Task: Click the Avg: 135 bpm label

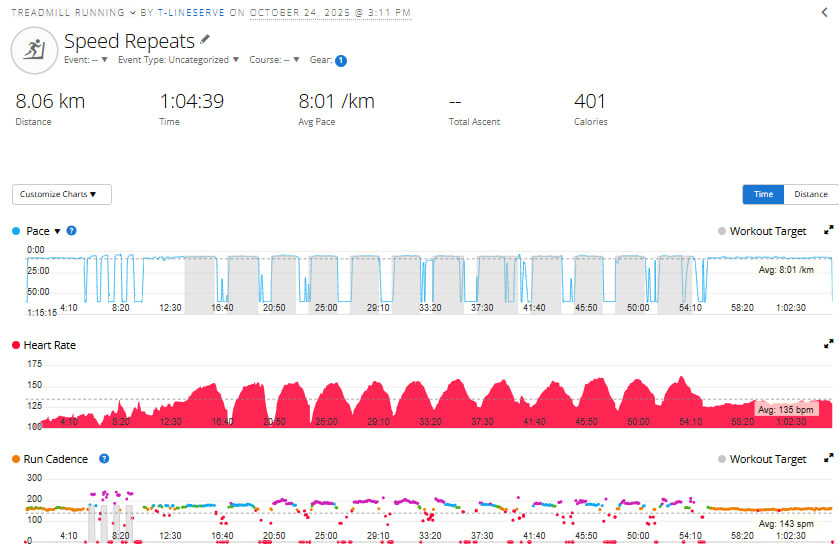Action: (x=785, y=410)
